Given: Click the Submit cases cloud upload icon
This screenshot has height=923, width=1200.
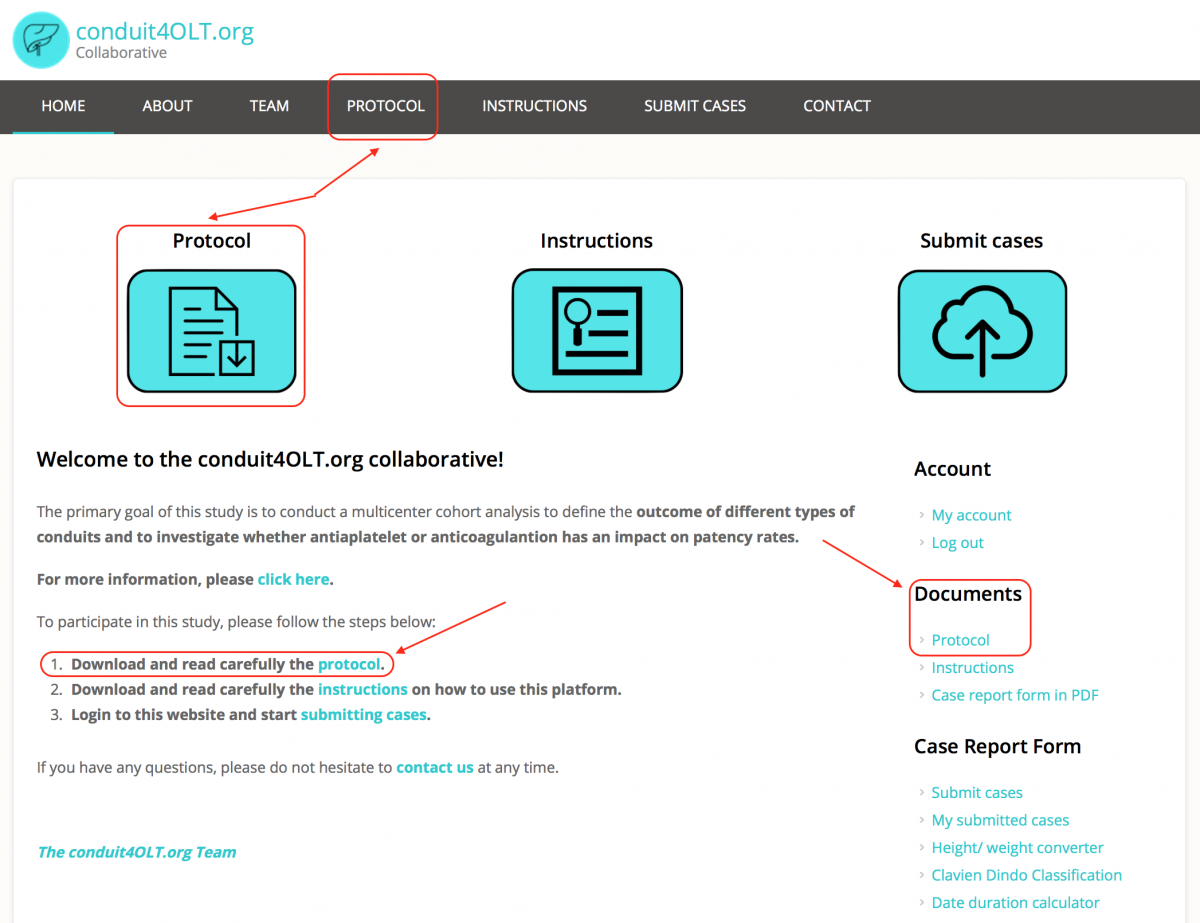Looking at the screenshot, I should pos(981,331).
